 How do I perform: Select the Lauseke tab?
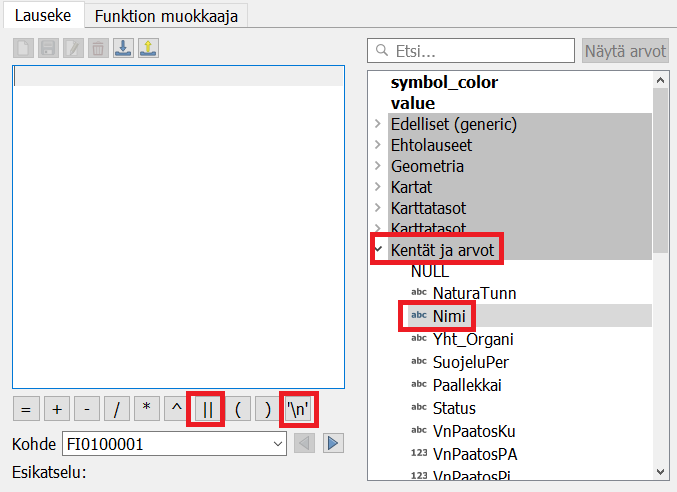pos(42,16)
